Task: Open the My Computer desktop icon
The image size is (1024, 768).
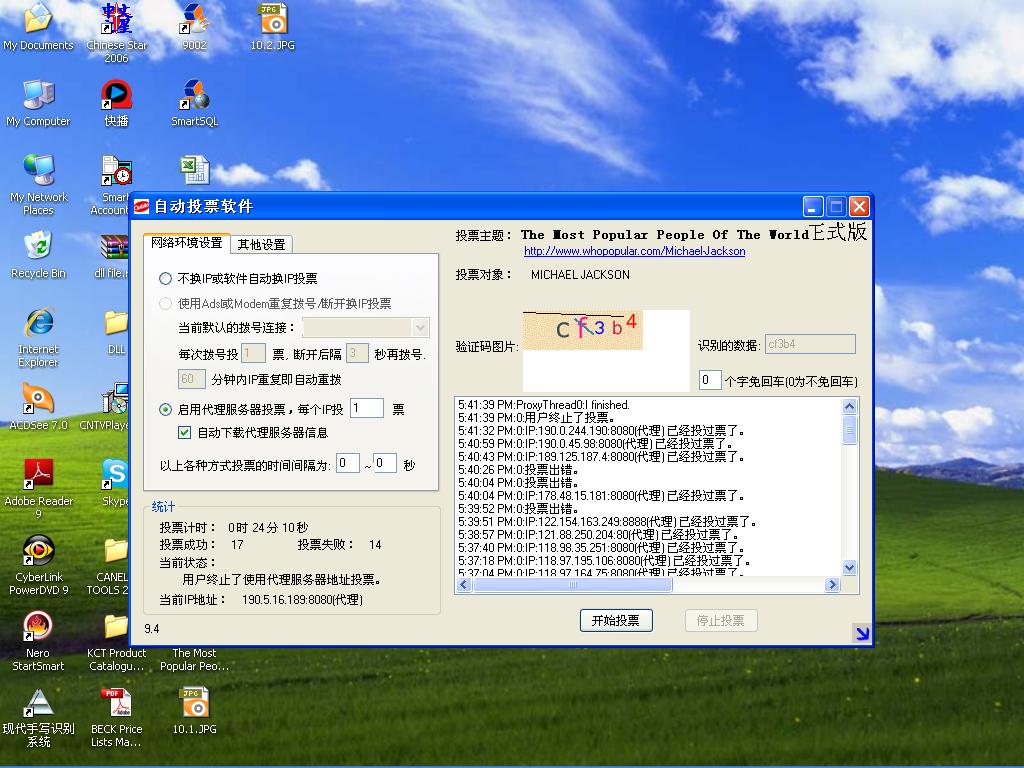Action: 38,97
